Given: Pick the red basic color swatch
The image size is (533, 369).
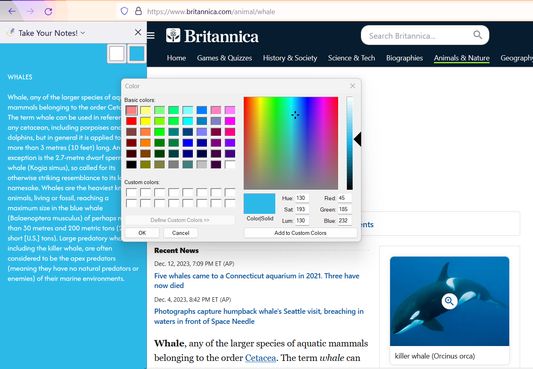Looking at the screenshot, I should (x=132, y=121).
